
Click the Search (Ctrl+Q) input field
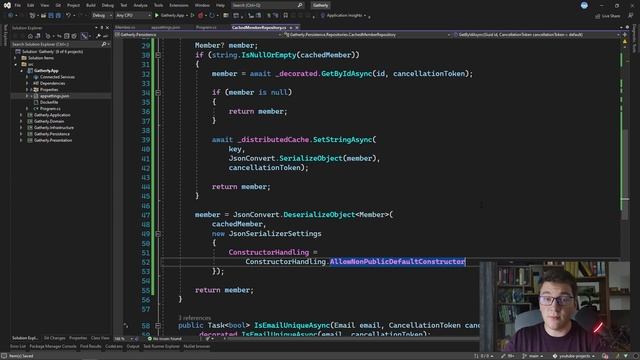point(267,5)
